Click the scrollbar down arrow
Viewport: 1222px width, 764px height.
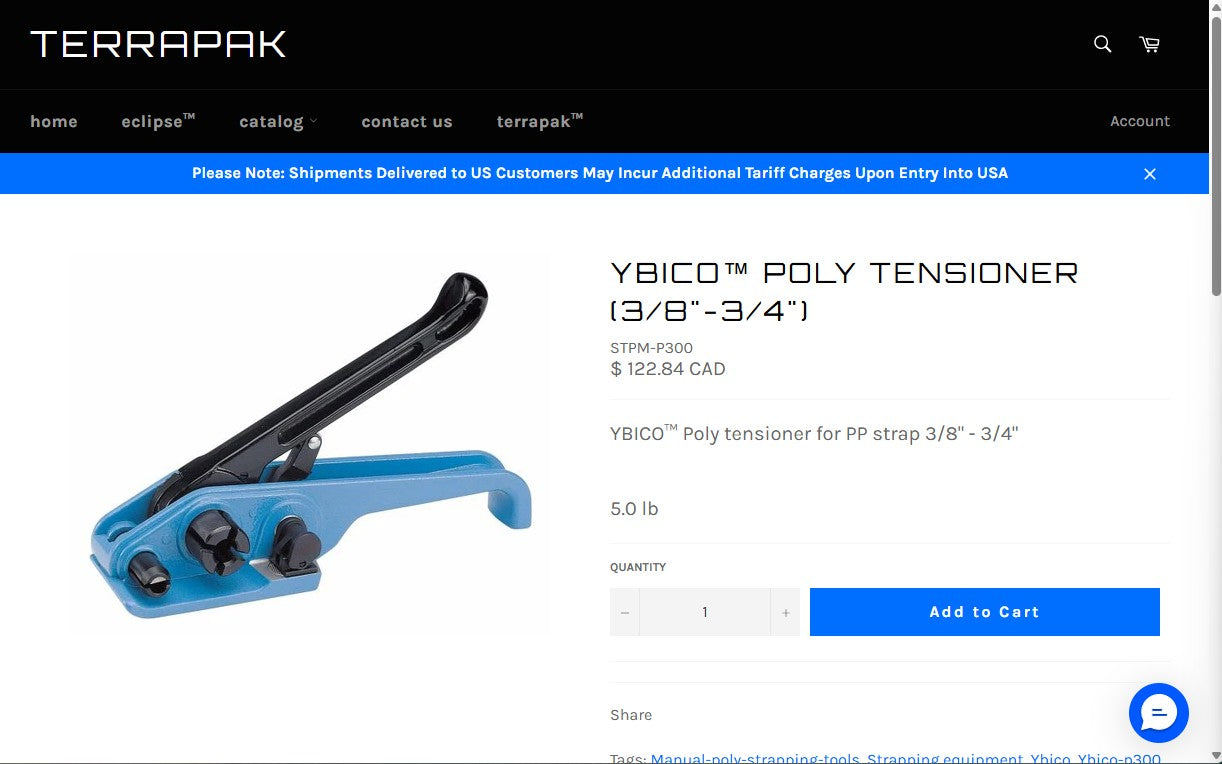(1215, 757)
